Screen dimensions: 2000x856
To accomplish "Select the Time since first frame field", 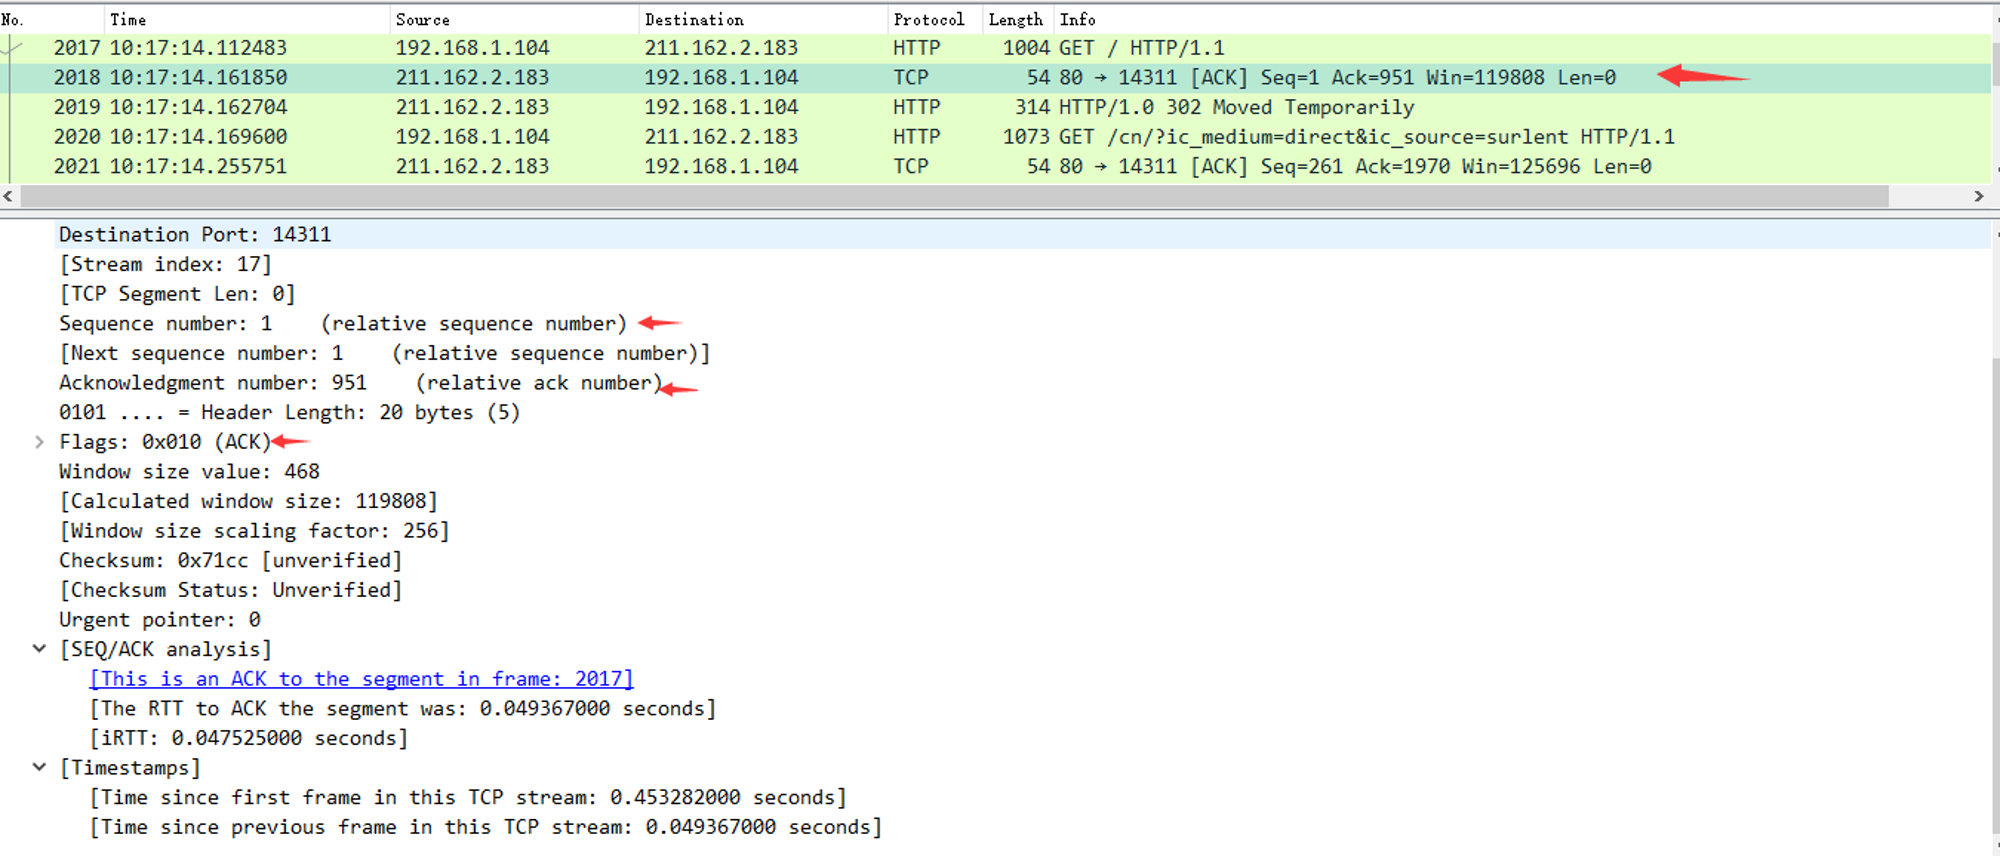I will (468, 798).
